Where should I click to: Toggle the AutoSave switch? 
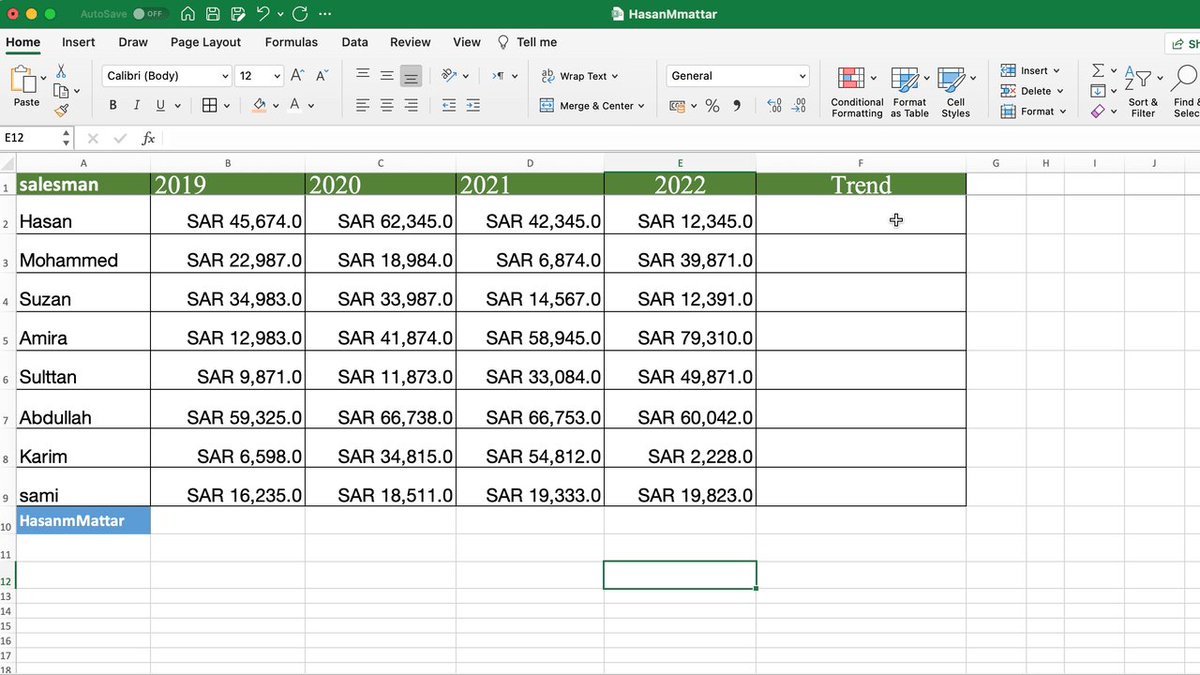(150, 15)
